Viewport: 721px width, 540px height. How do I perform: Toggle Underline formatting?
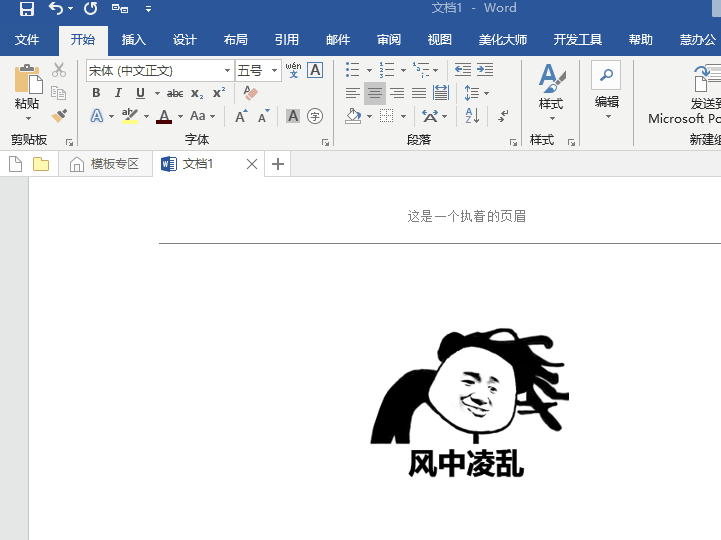pos(141,93)
